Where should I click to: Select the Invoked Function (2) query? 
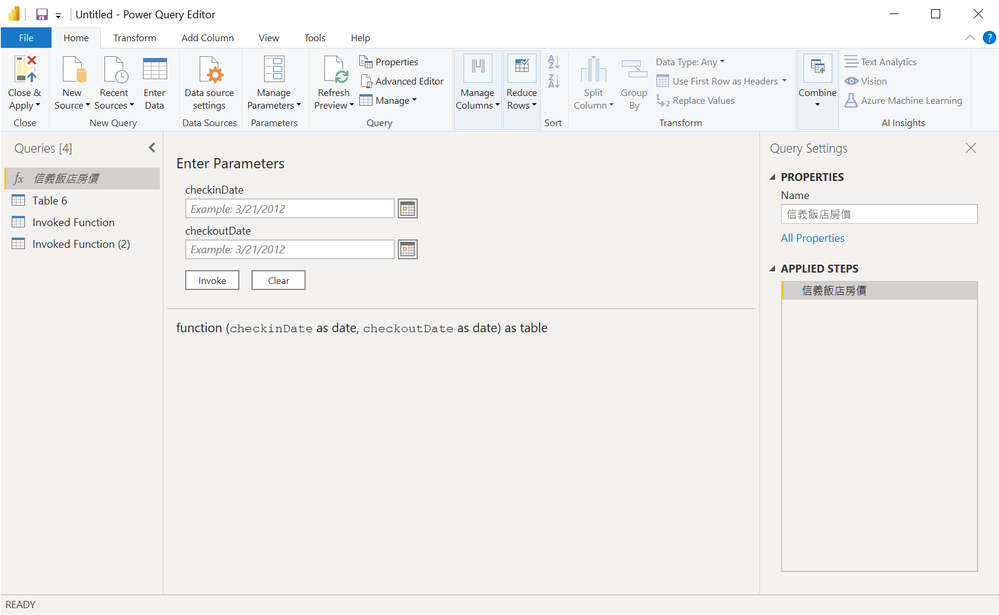pos(82,244)
